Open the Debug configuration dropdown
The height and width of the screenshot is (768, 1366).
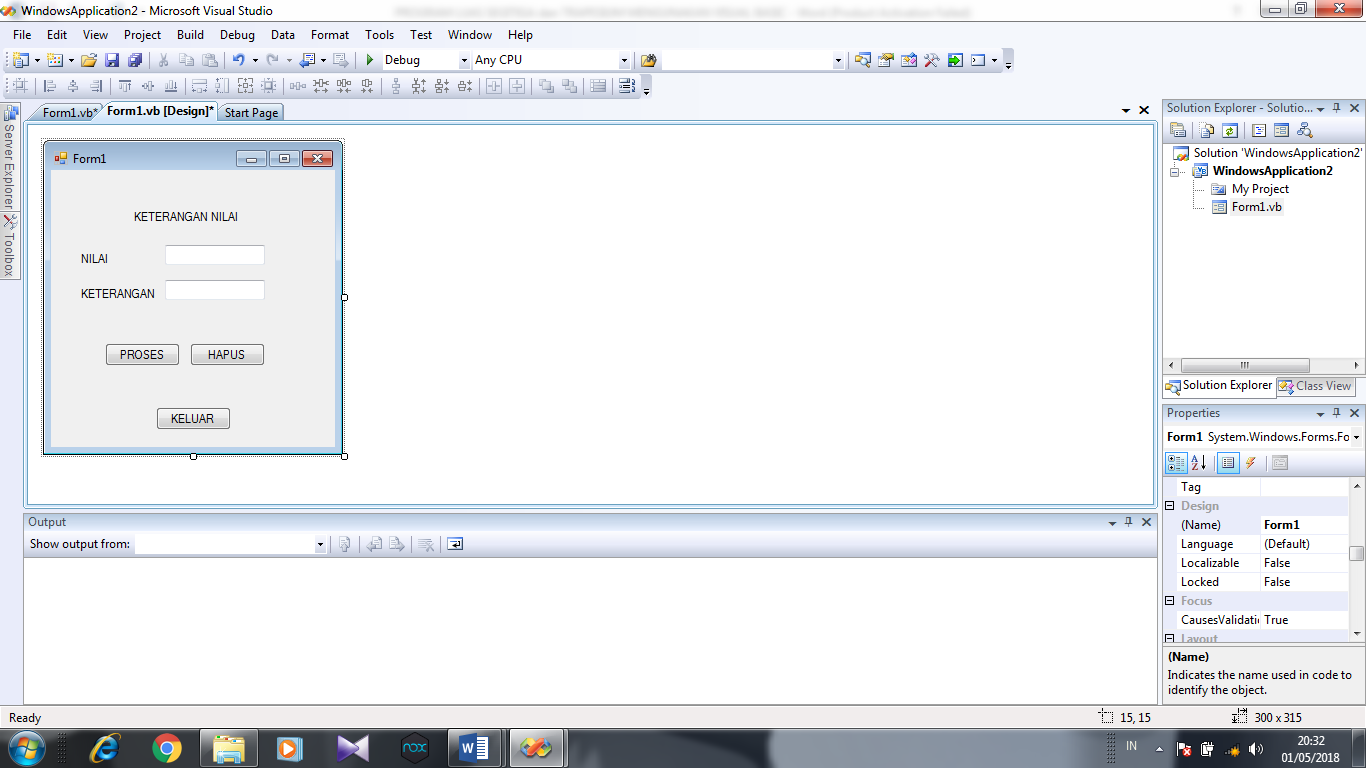tap(463, 60)
